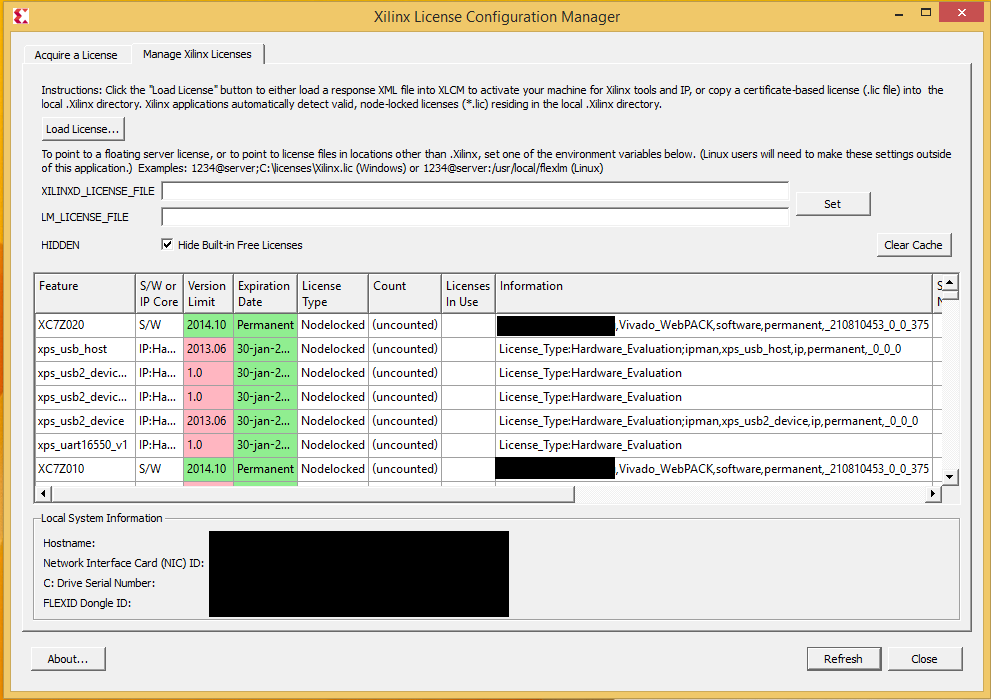This screenshot has width=991, height=700.
Task: Focus the XILINXD_LICENSE_FILE input field
Action: (475, 191)
